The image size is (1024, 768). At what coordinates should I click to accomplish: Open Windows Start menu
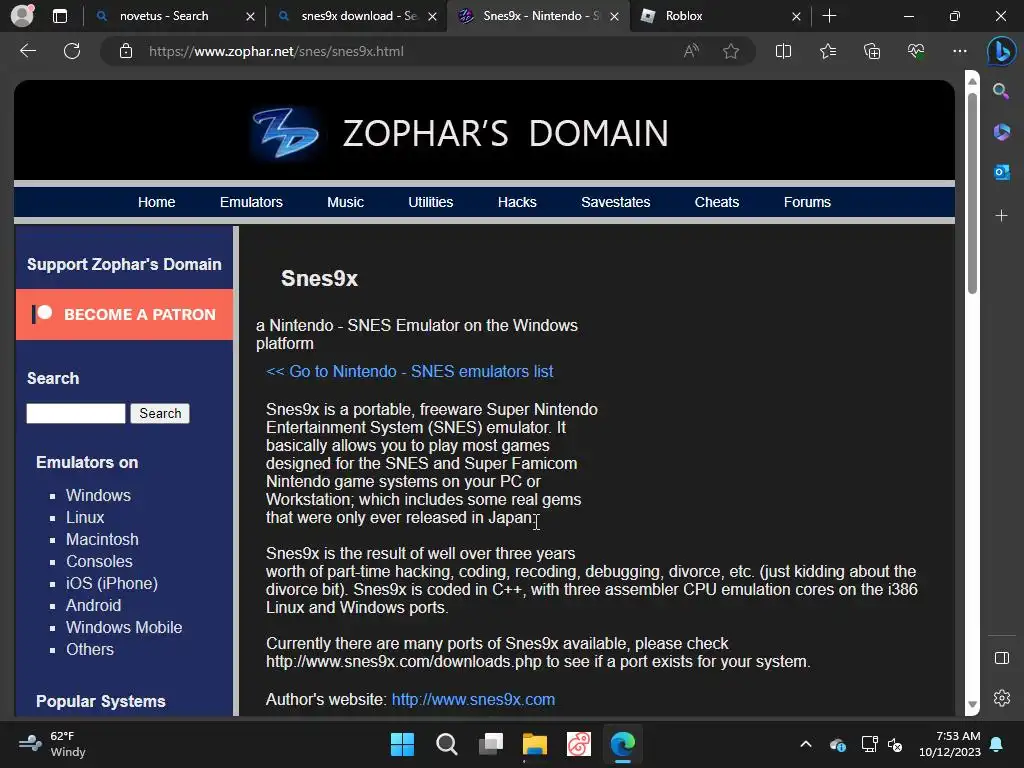pos(402,744)
